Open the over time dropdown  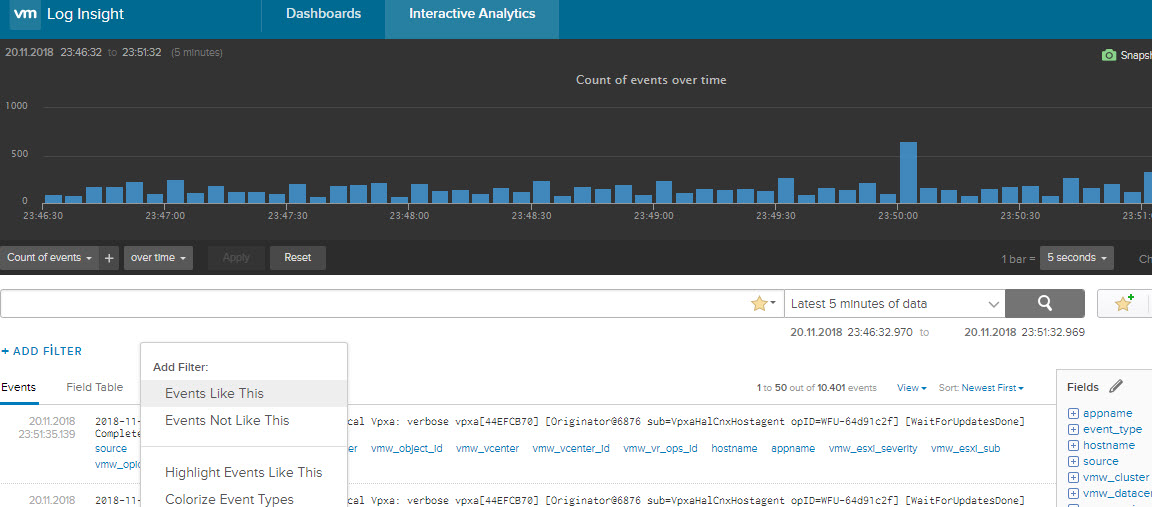click(158, 258)
